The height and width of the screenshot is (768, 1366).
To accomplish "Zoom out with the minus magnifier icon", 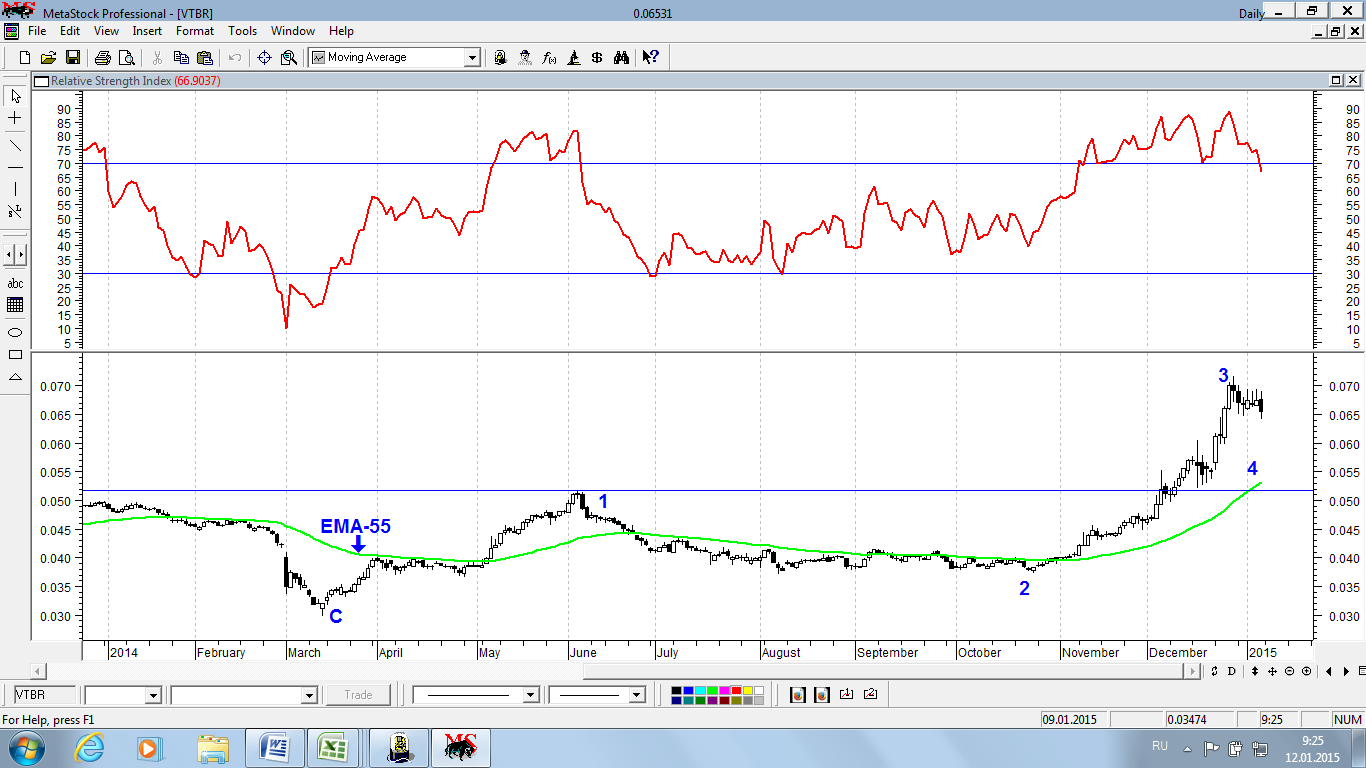I will pyautogui.click(x=1290, y=671).
